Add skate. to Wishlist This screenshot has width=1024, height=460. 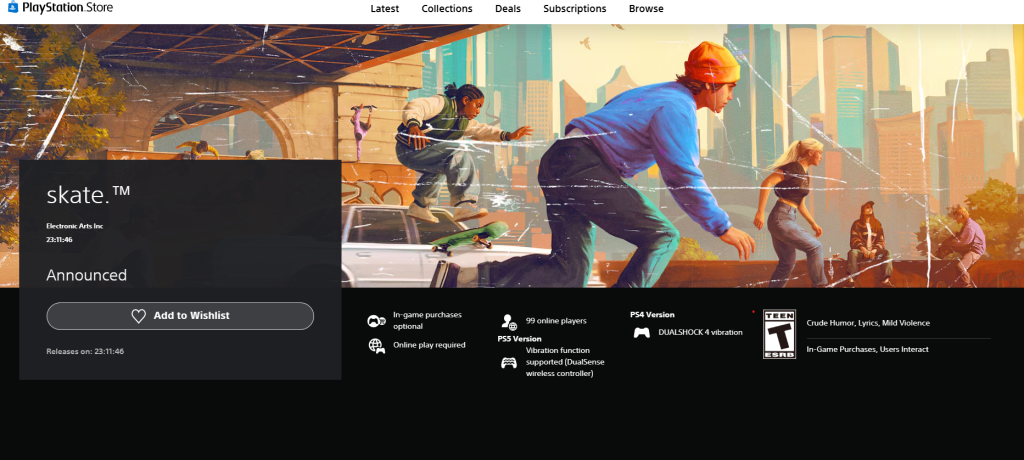point(180,316)
